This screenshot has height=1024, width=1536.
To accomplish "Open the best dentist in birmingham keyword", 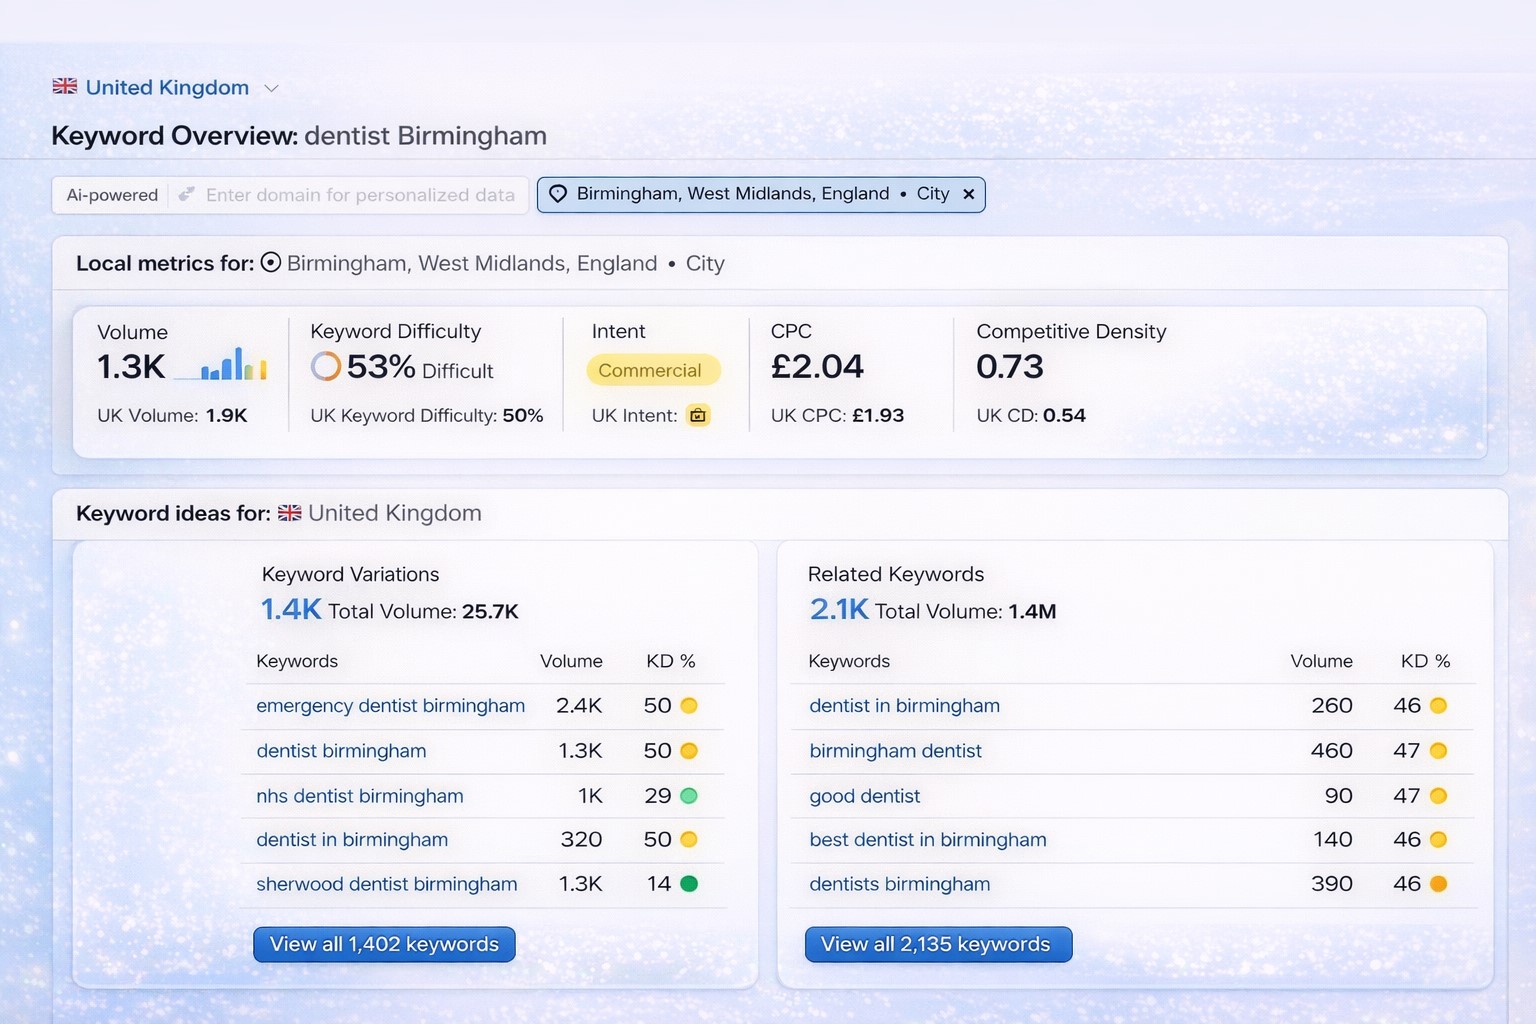I will [x=927, y=840].
